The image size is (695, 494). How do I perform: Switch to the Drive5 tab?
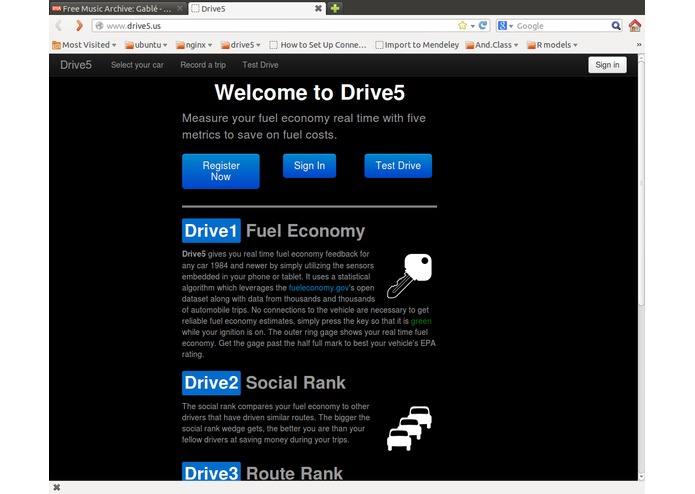click(x=257, y=8)
